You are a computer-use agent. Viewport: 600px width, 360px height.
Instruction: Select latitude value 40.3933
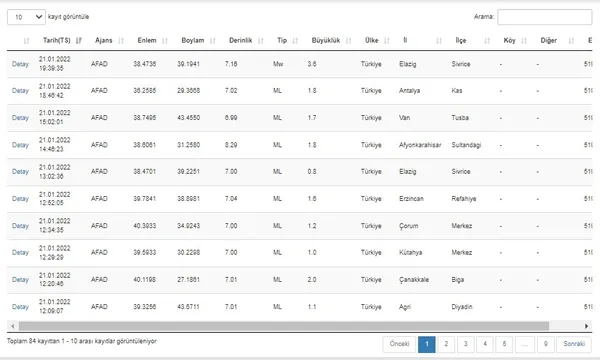pos(145,226)
